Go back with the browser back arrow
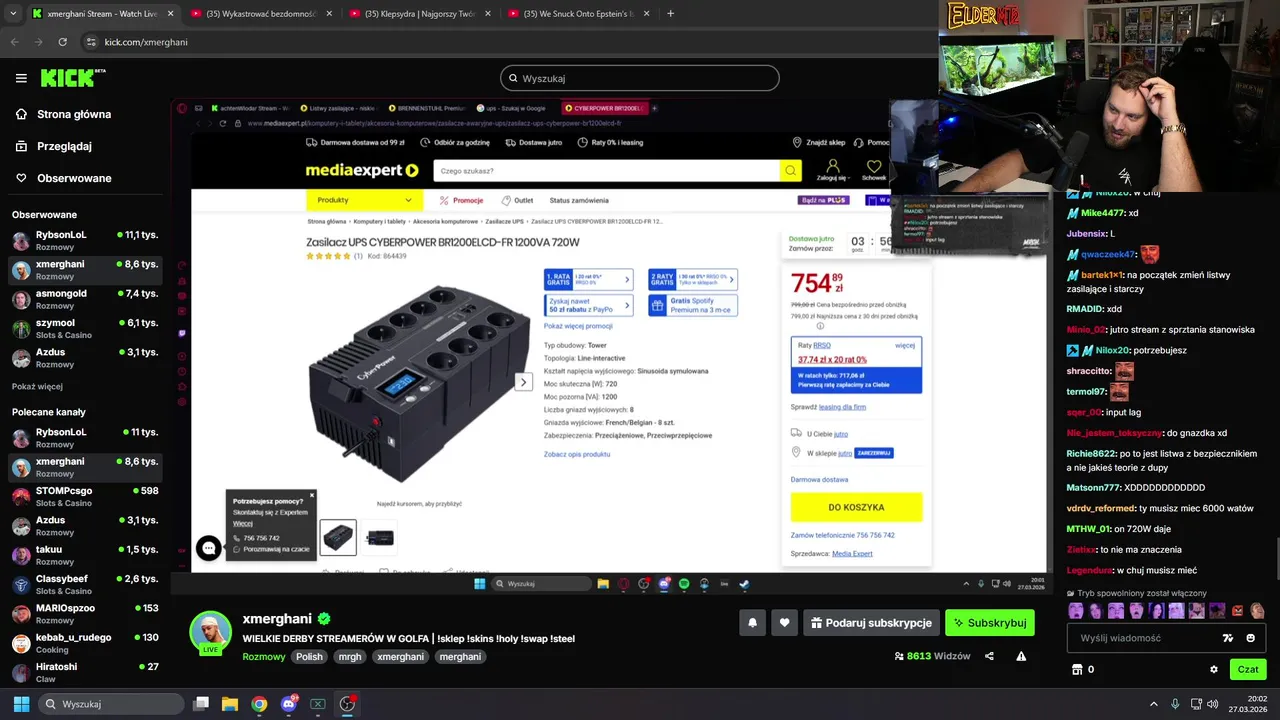The height and width of the screenshot is (720, 1280). tap(14, 42)
